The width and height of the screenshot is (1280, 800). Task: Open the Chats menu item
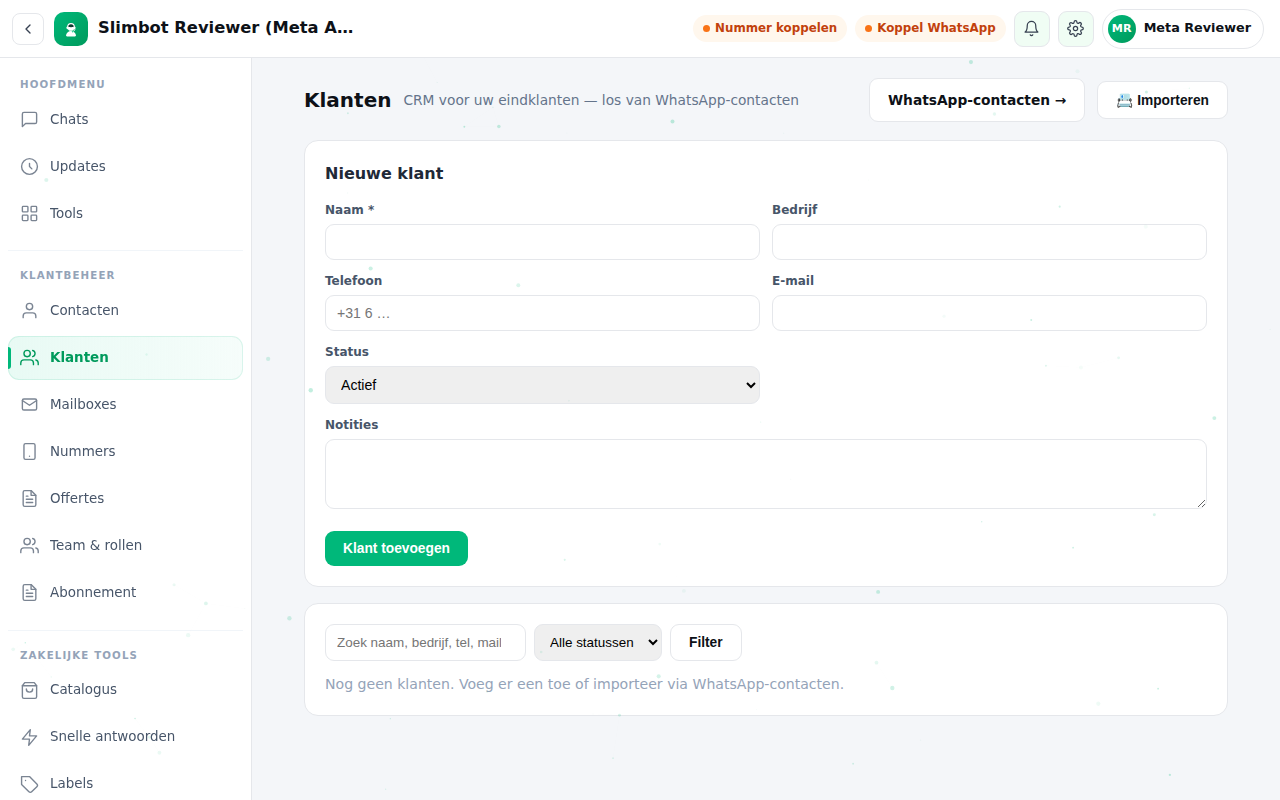(125, 119)
